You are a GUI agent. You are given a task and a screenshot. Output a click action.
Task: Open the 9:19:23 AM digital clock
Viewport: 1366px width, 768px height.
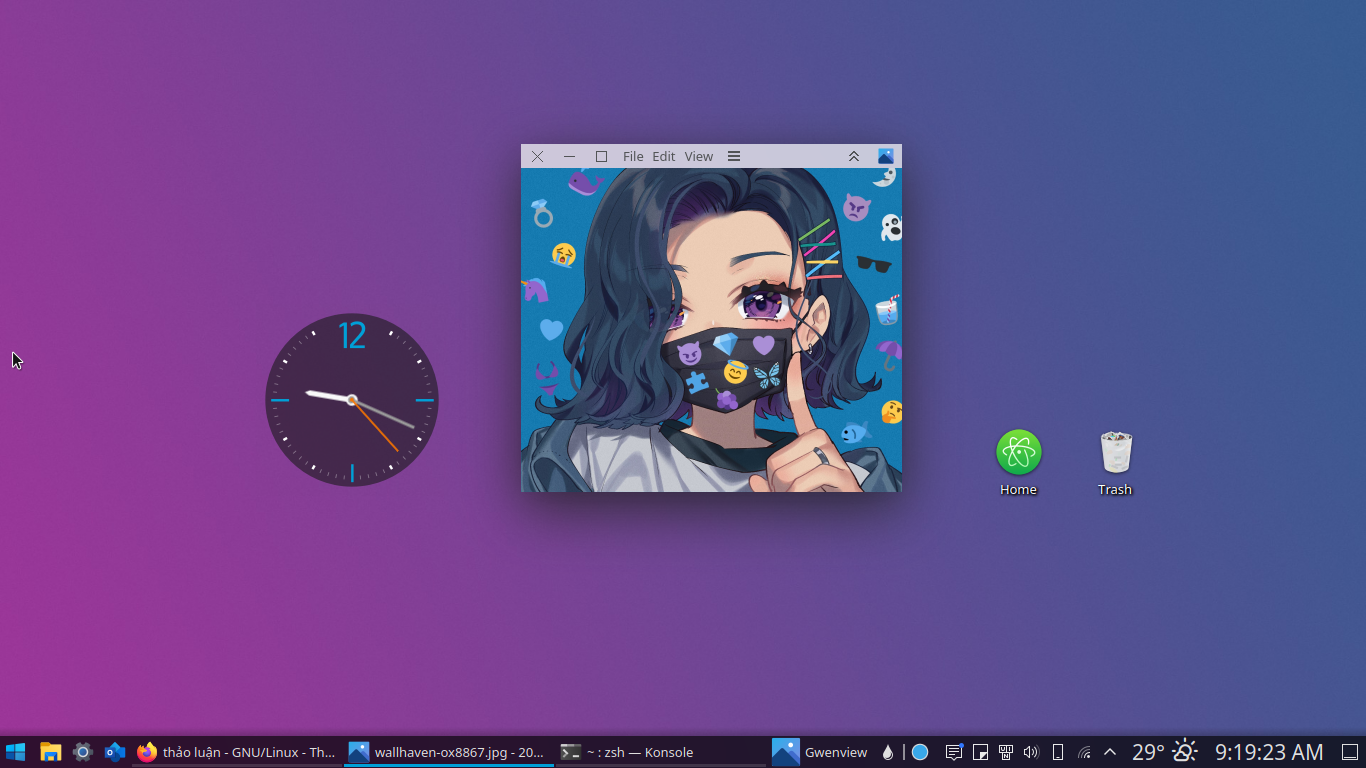[1269, 752]
